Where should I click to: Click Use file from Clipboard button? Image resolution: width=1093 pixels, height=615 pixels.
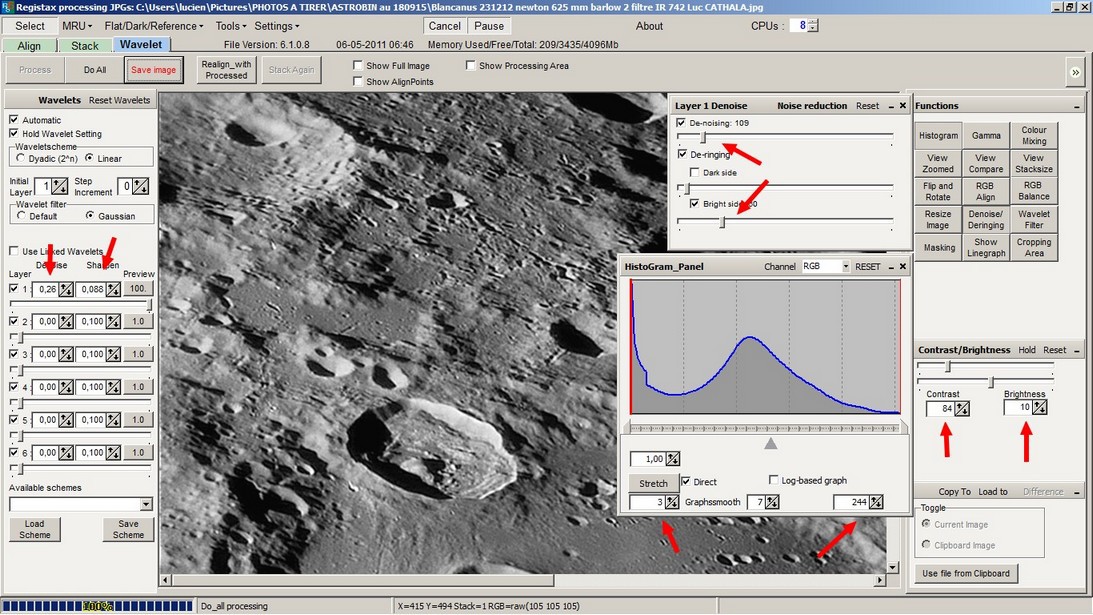(965, 573)
